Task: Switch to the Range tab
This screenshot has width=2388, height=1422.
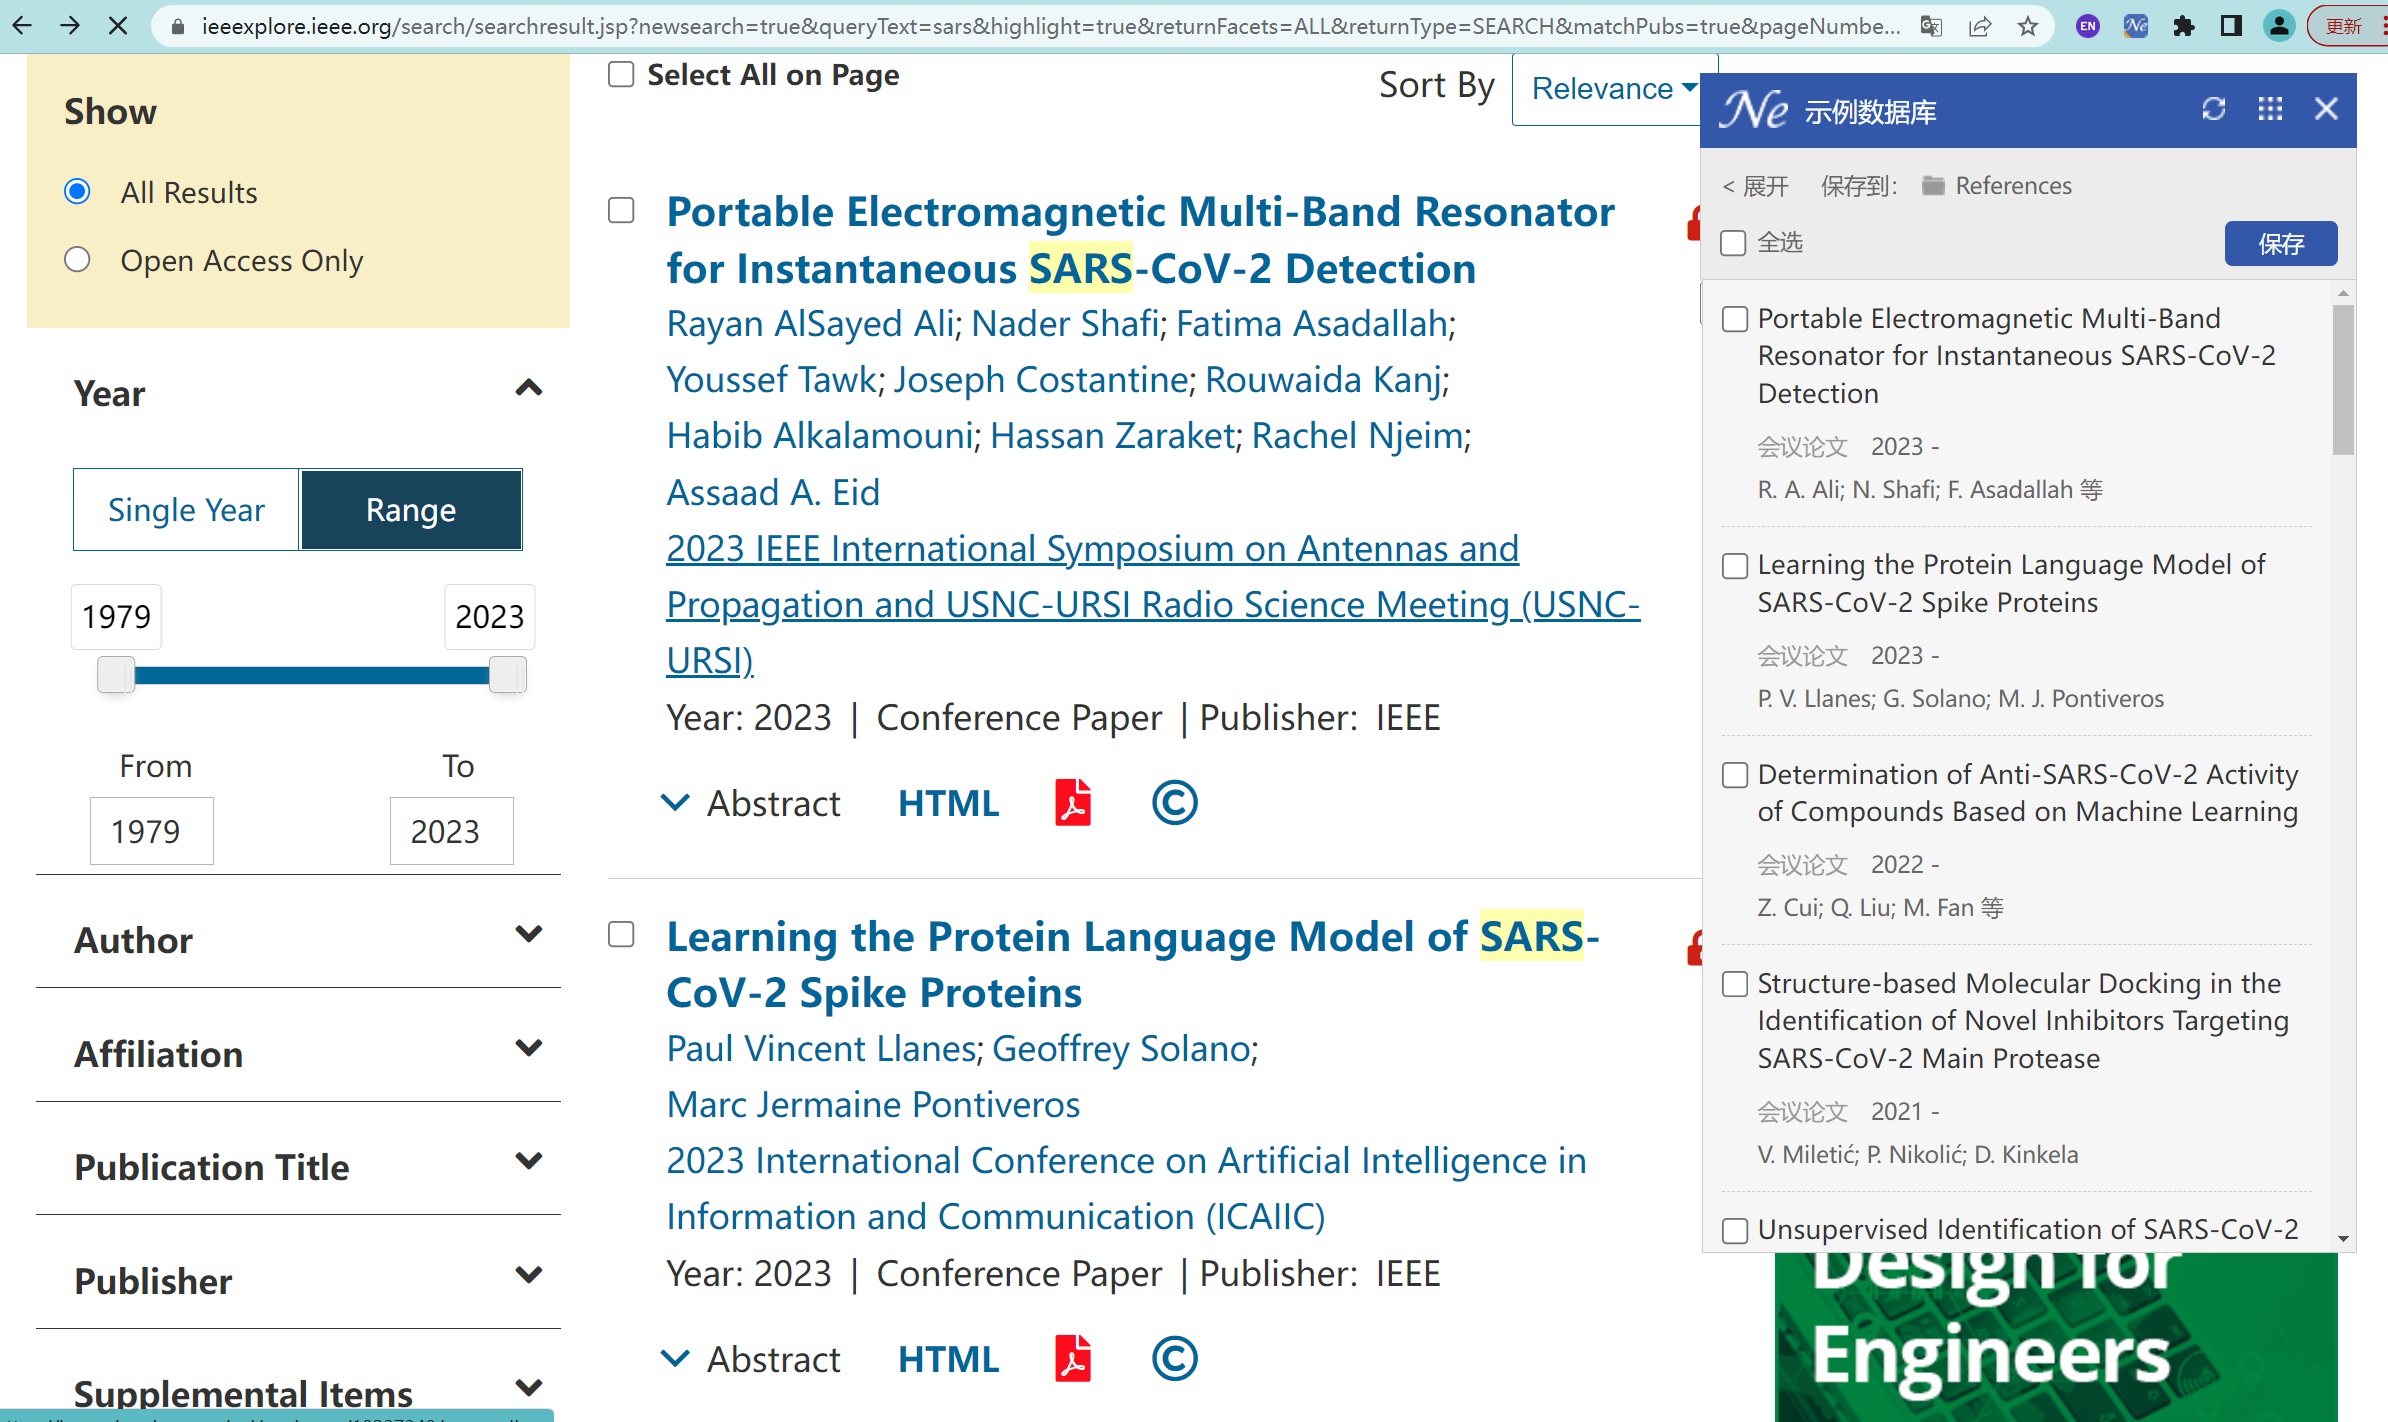Action: coord(411,509)
